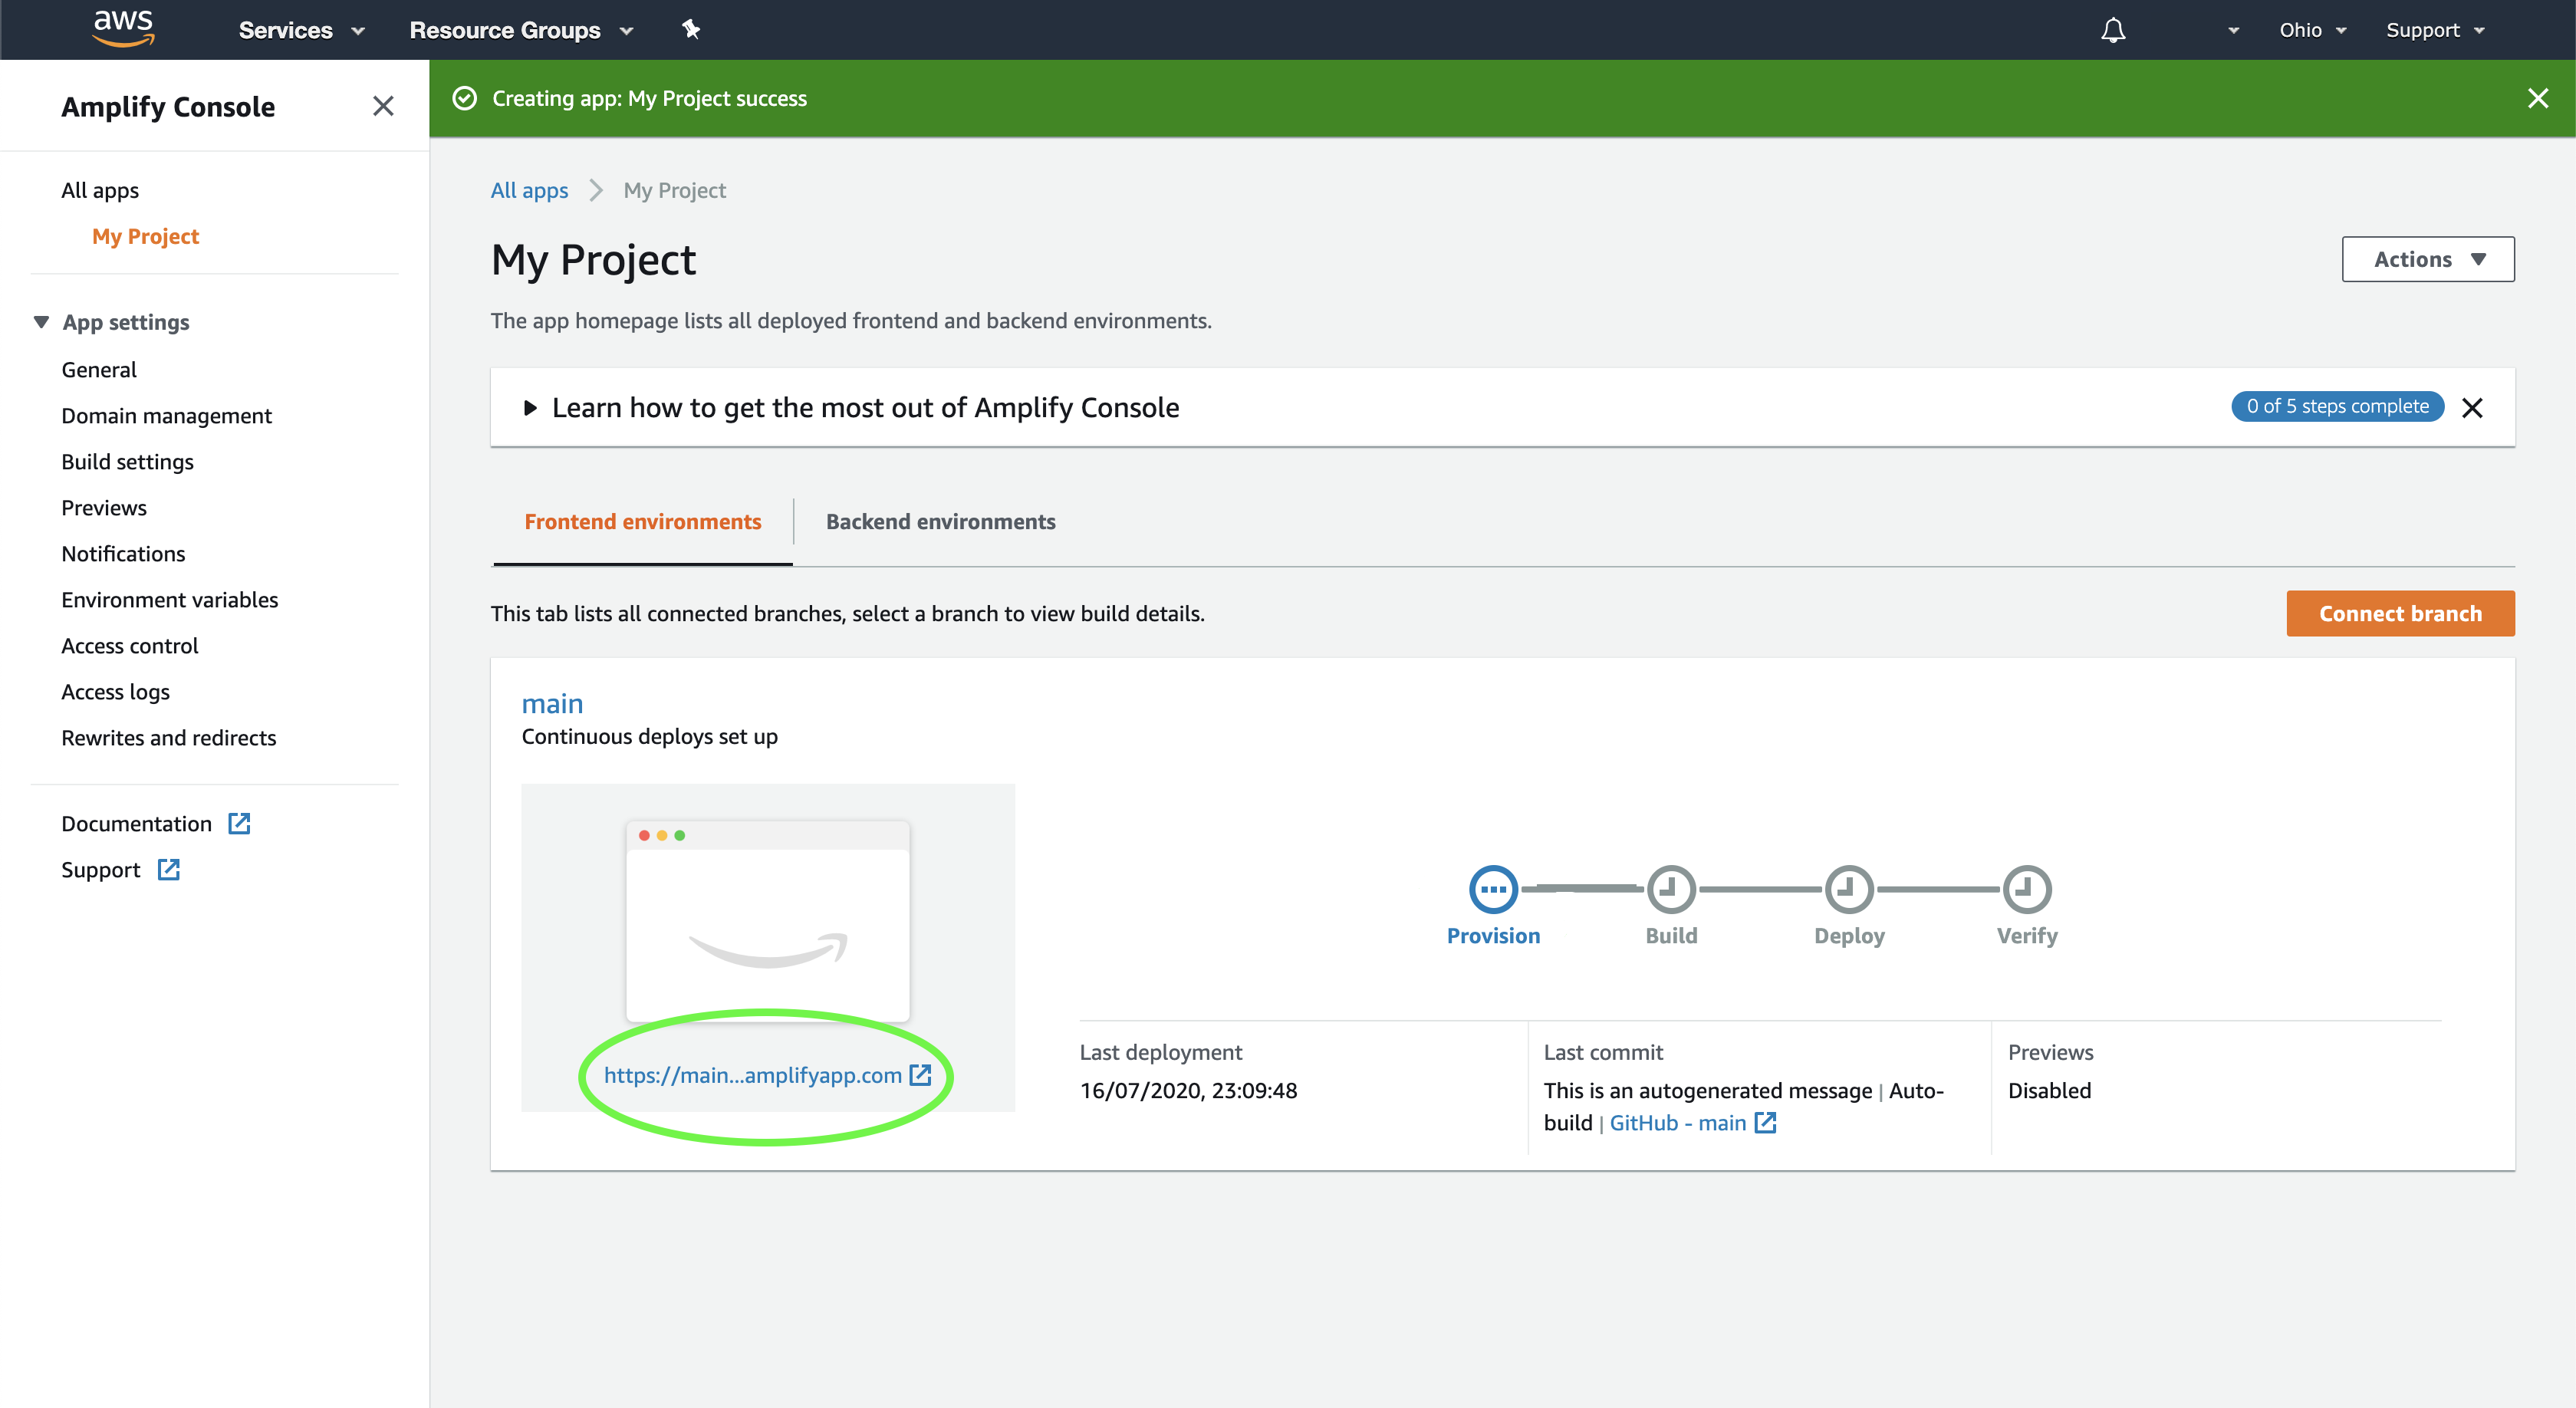Click the Provision stage deployment icon
This screenshot has width=2576, height=1408.
[1492, 890]
